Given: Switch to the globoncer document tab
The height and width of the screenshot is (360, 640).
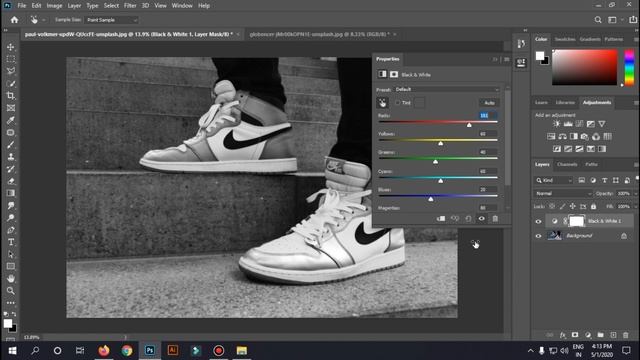Looking at the screenshot, I should (x=320, y=34).
